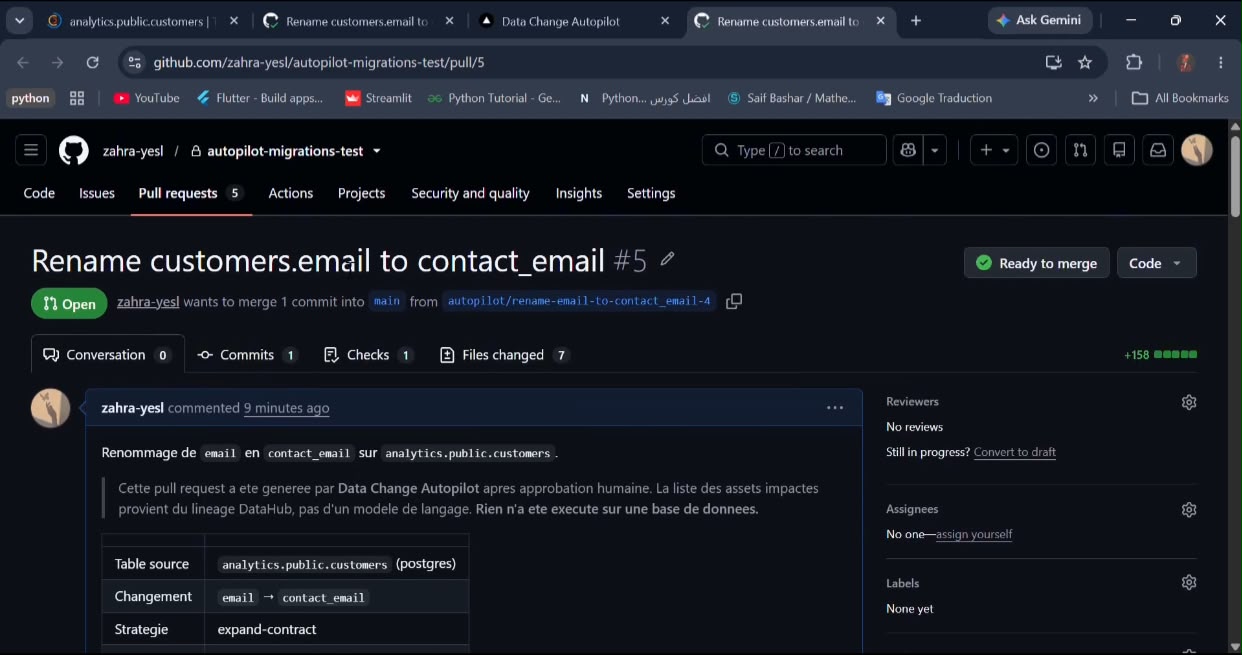Open the Copilot chat icon in header
Image resolution: width=1242 pixels, height=655 pixels.
908,150
